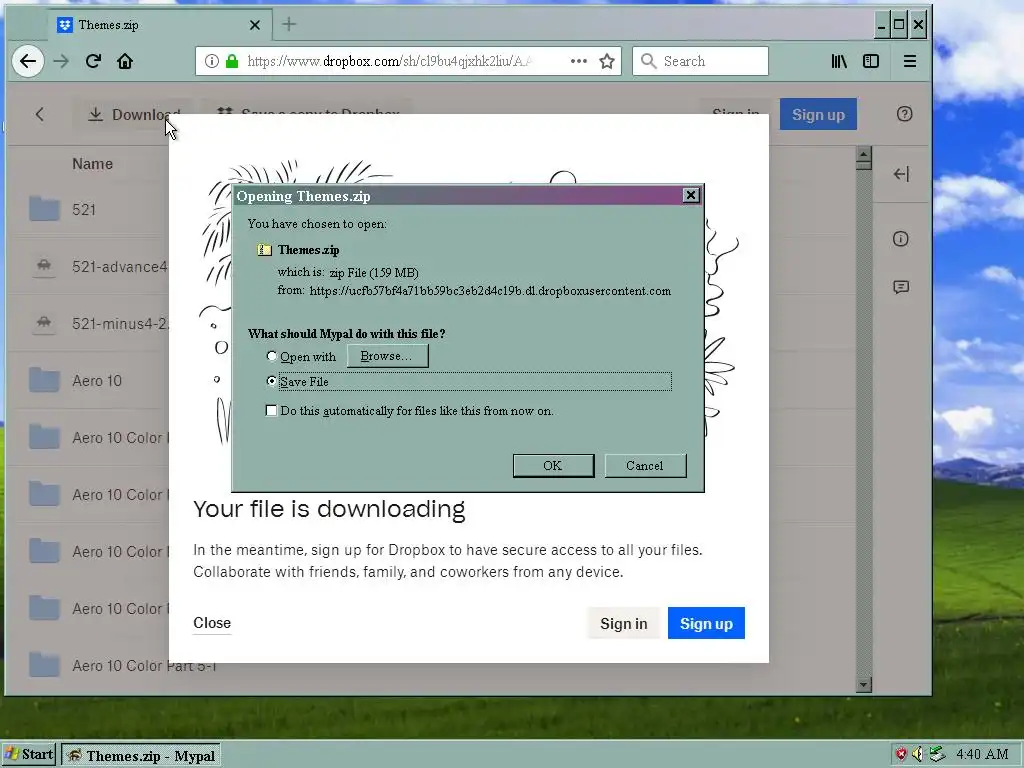
Task: Open the hamburger application menu
Action: point(910,61)
